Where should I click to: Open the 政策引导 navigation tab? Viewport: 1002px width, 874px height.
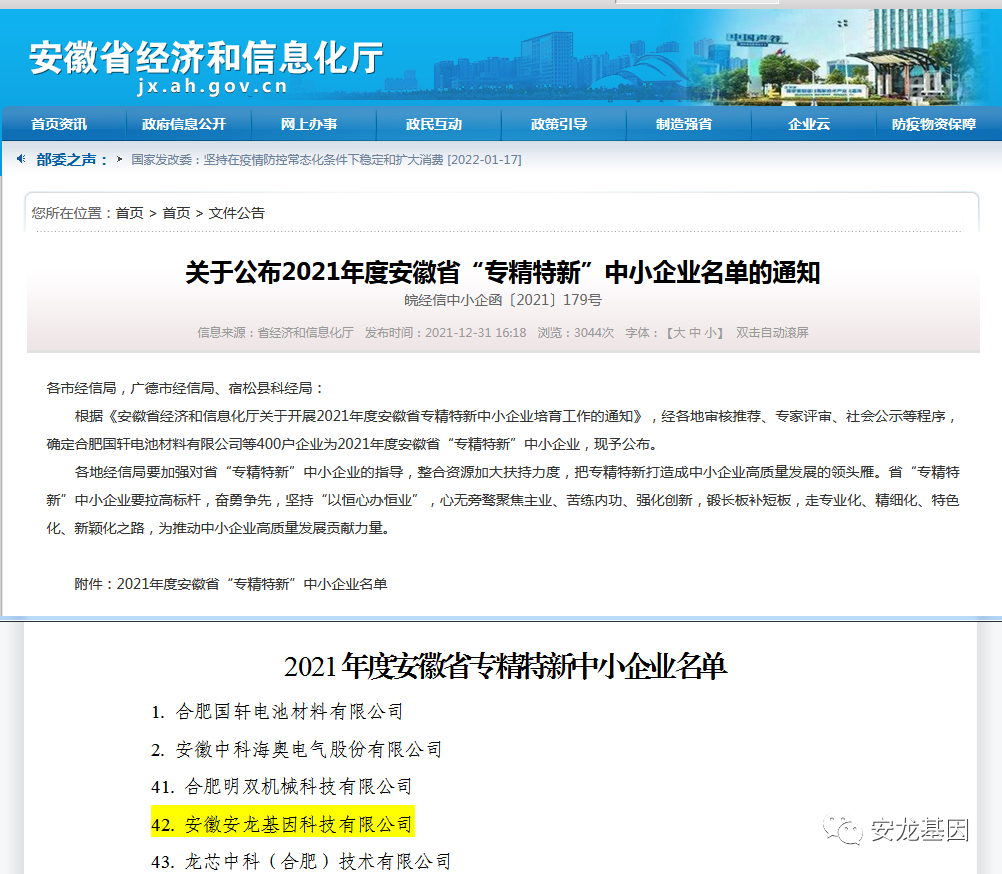(x=559, y=124)
